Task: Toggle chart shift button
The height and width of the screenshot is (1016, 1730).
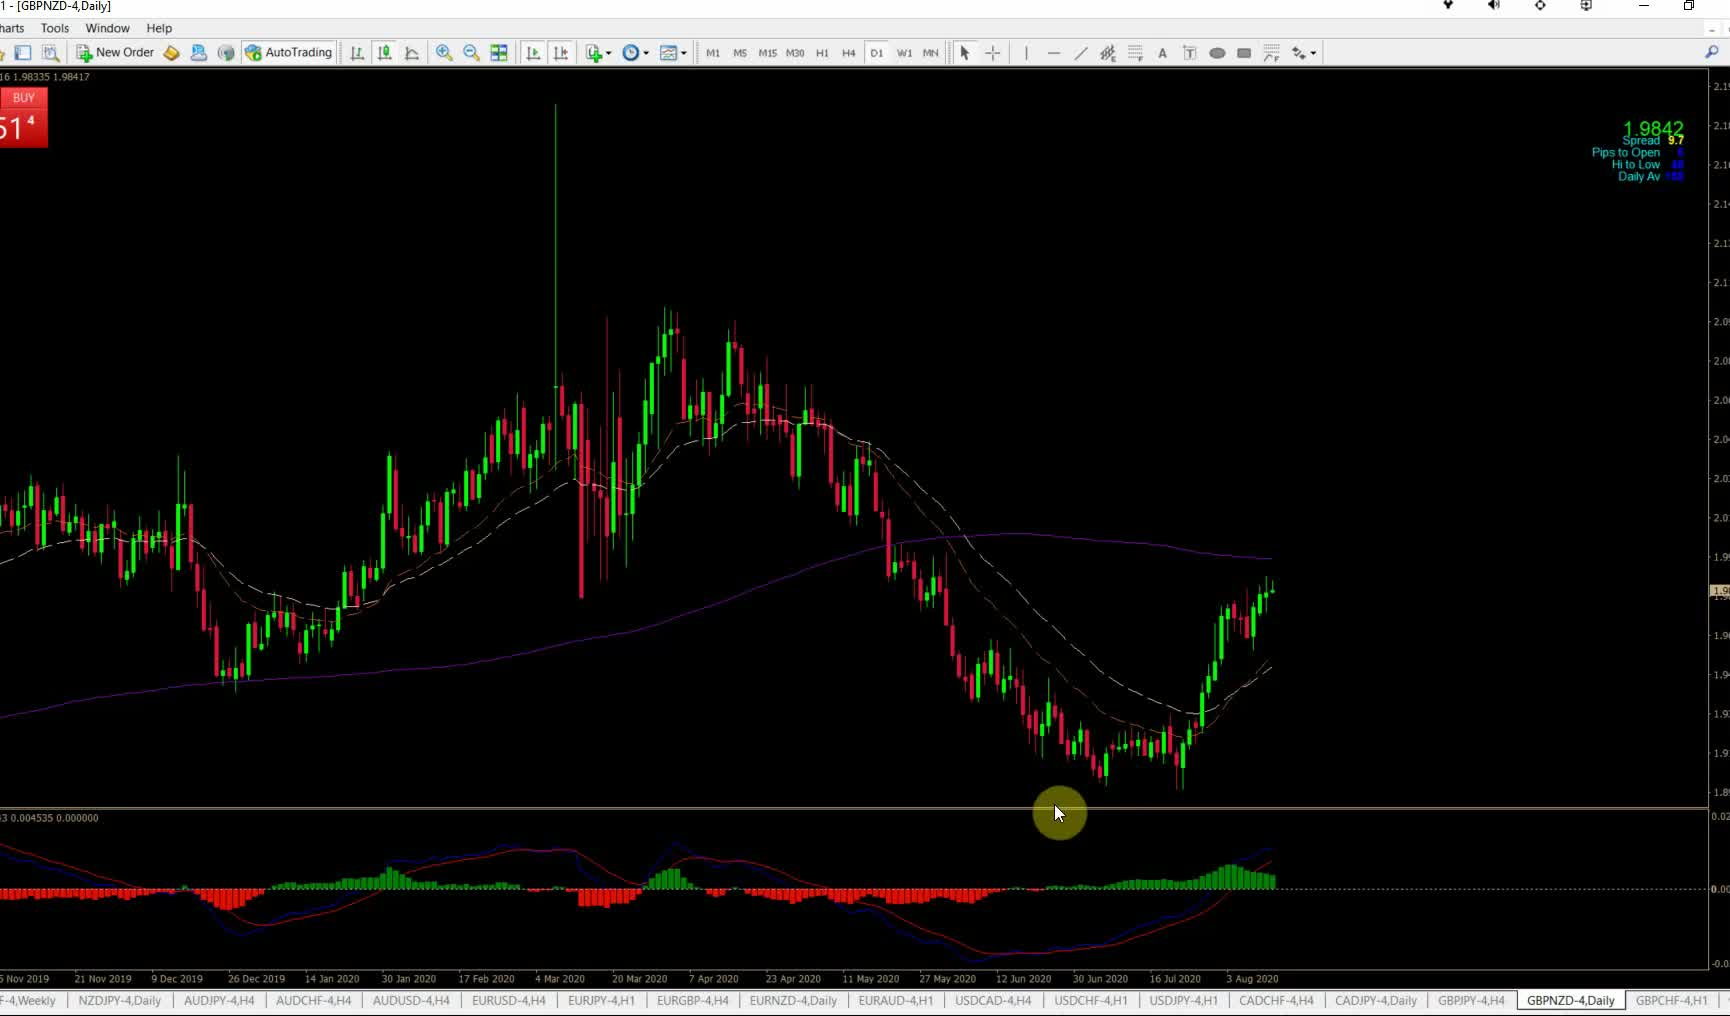Action: pos(560,53)
